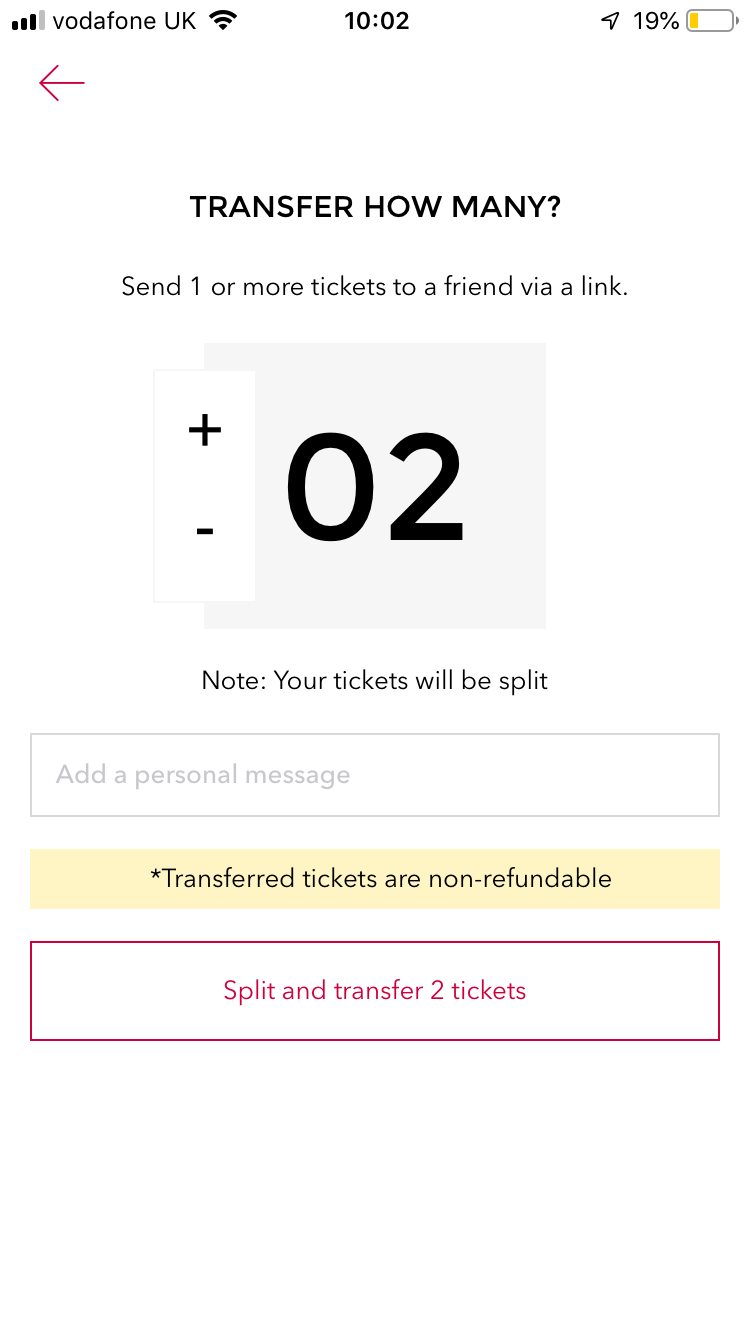The image size is (750, 1334).
Task: Click 'Note: Your tickets will be split' text
Action: coord(375,681)
